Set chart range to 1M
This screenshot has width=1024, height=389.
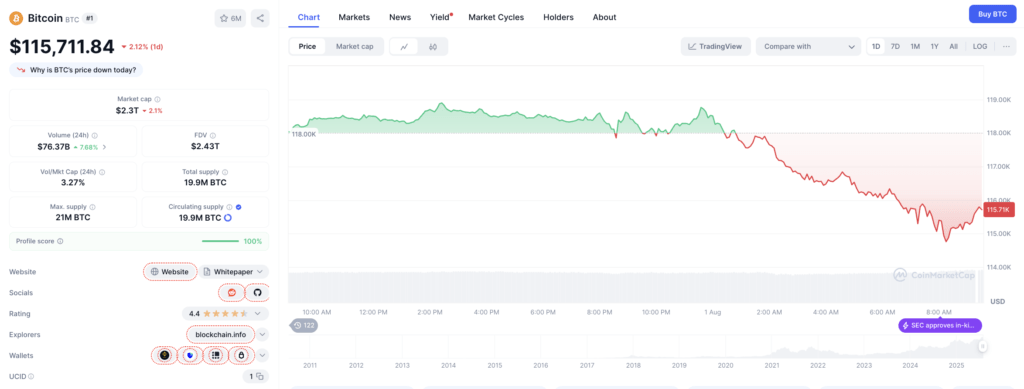[915, 46]
